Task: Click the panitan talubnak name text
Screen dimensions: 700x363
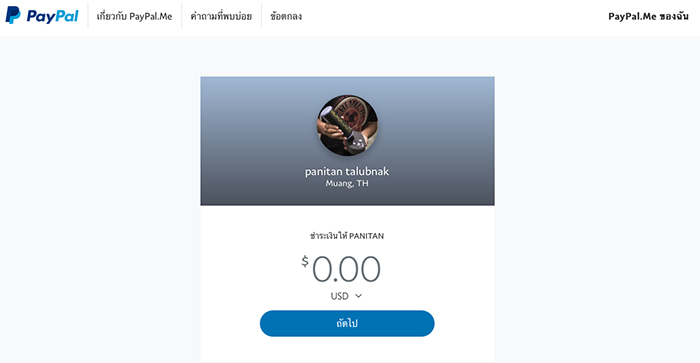Action: pos(347,171)
